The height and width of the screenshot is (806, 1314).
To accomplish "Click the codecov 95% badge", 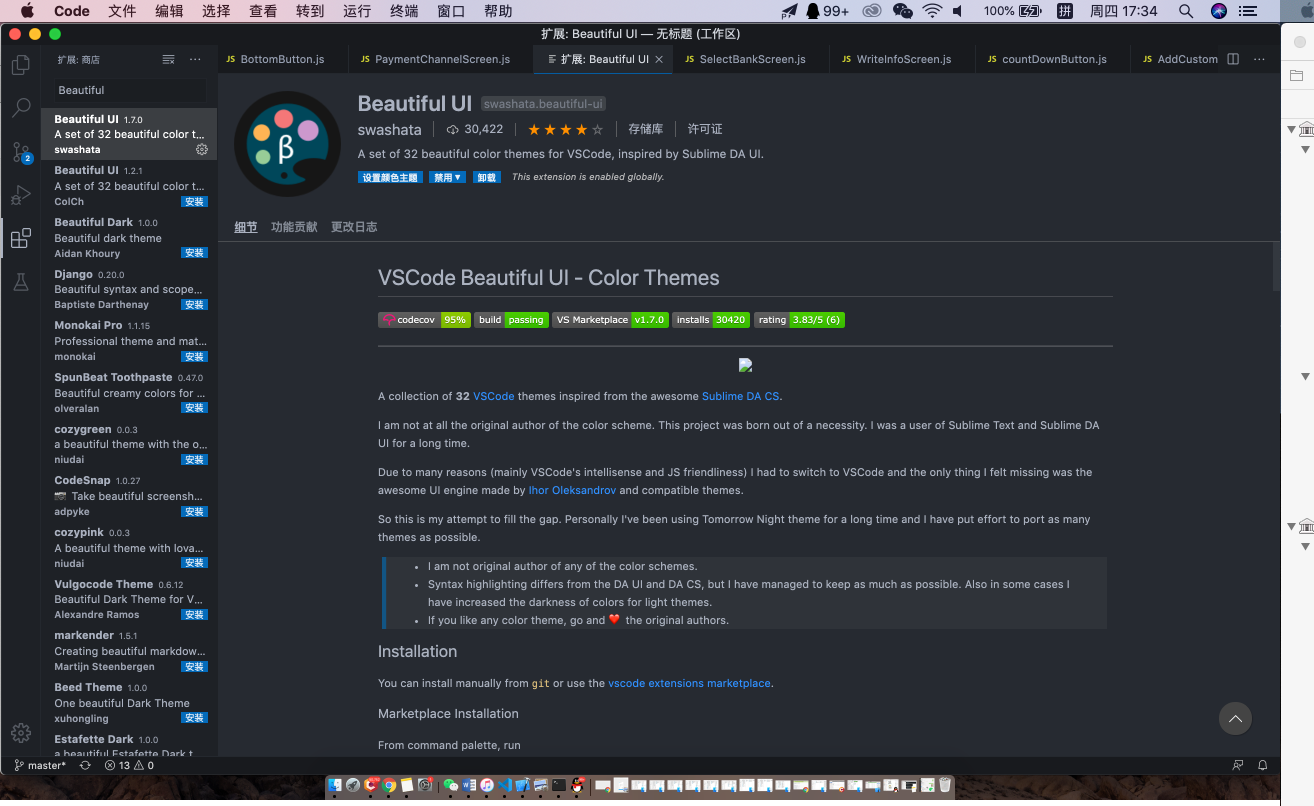I will click(424, 320).
